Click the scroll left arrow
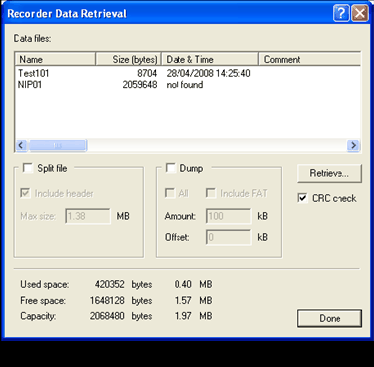This screenshot has width=374, height=367. click(x=21, y=145)
